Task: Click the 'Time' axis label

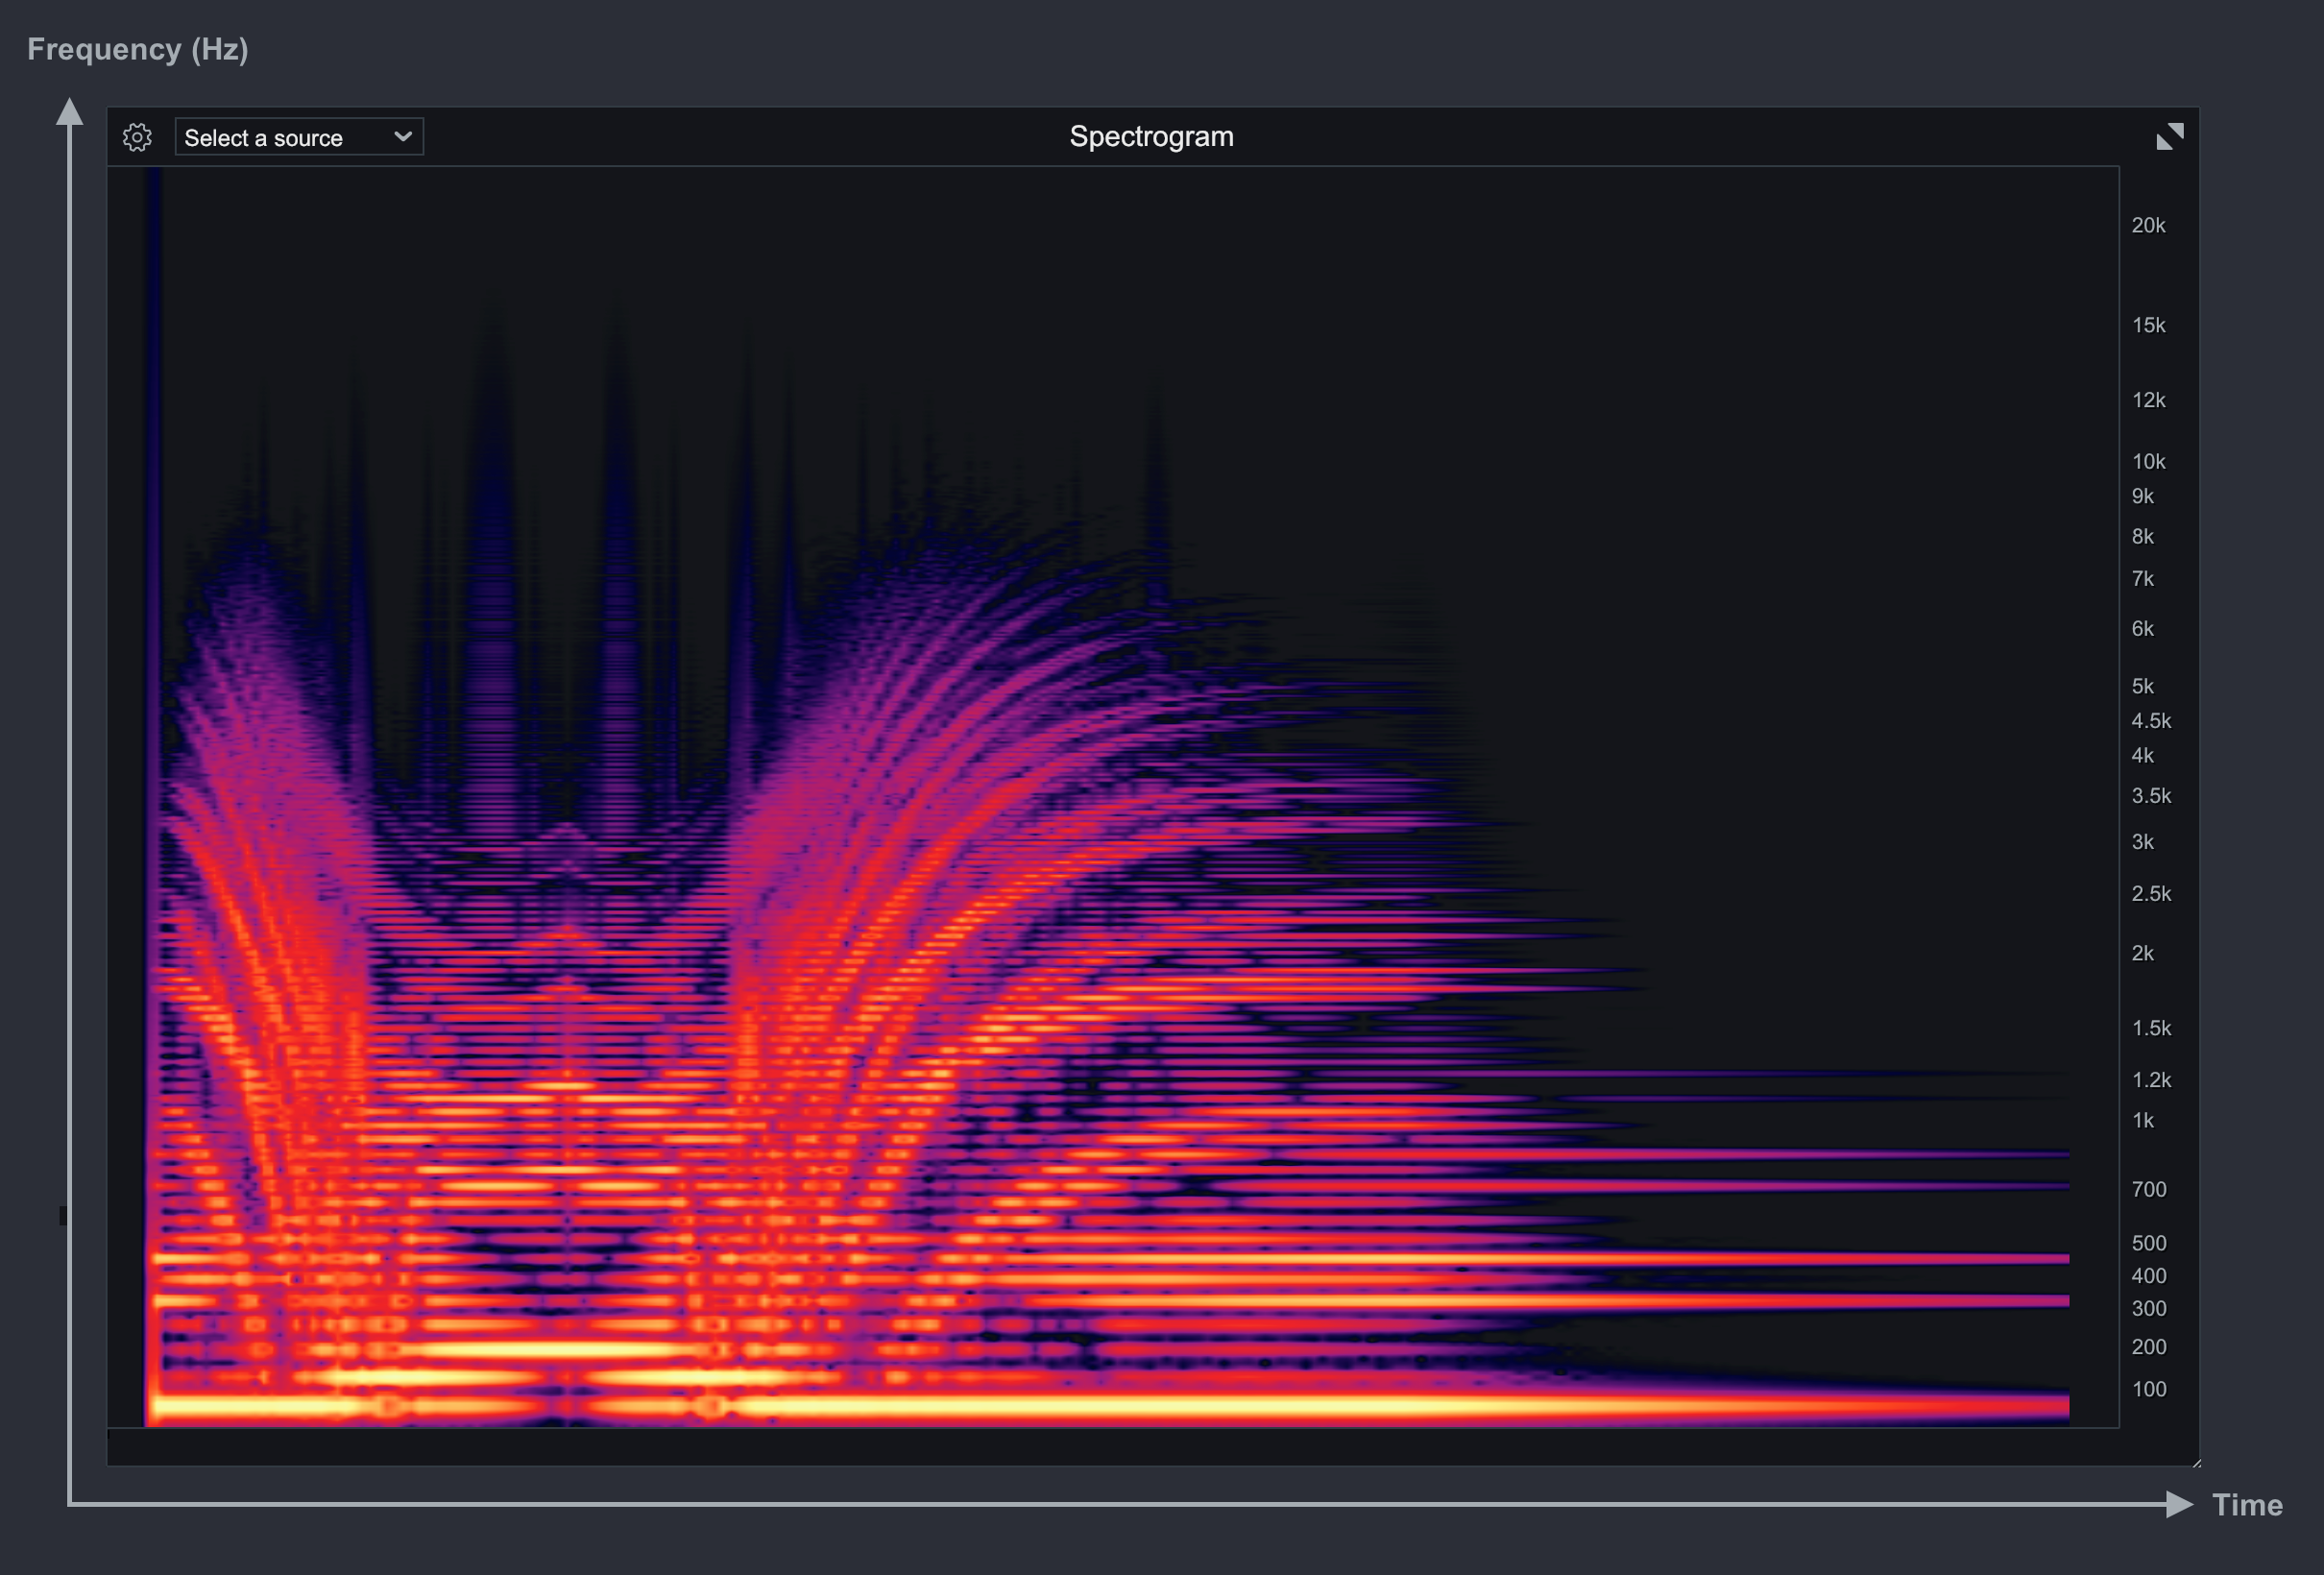Action: pos(2246,1505)
